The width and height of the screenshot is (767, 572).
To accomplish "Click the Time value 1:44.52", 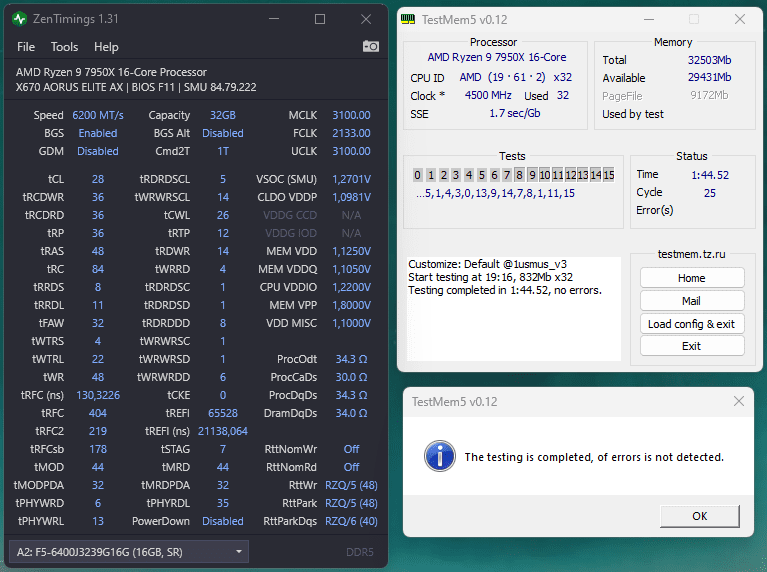I will pyautogui.click(x=710, y=175).
